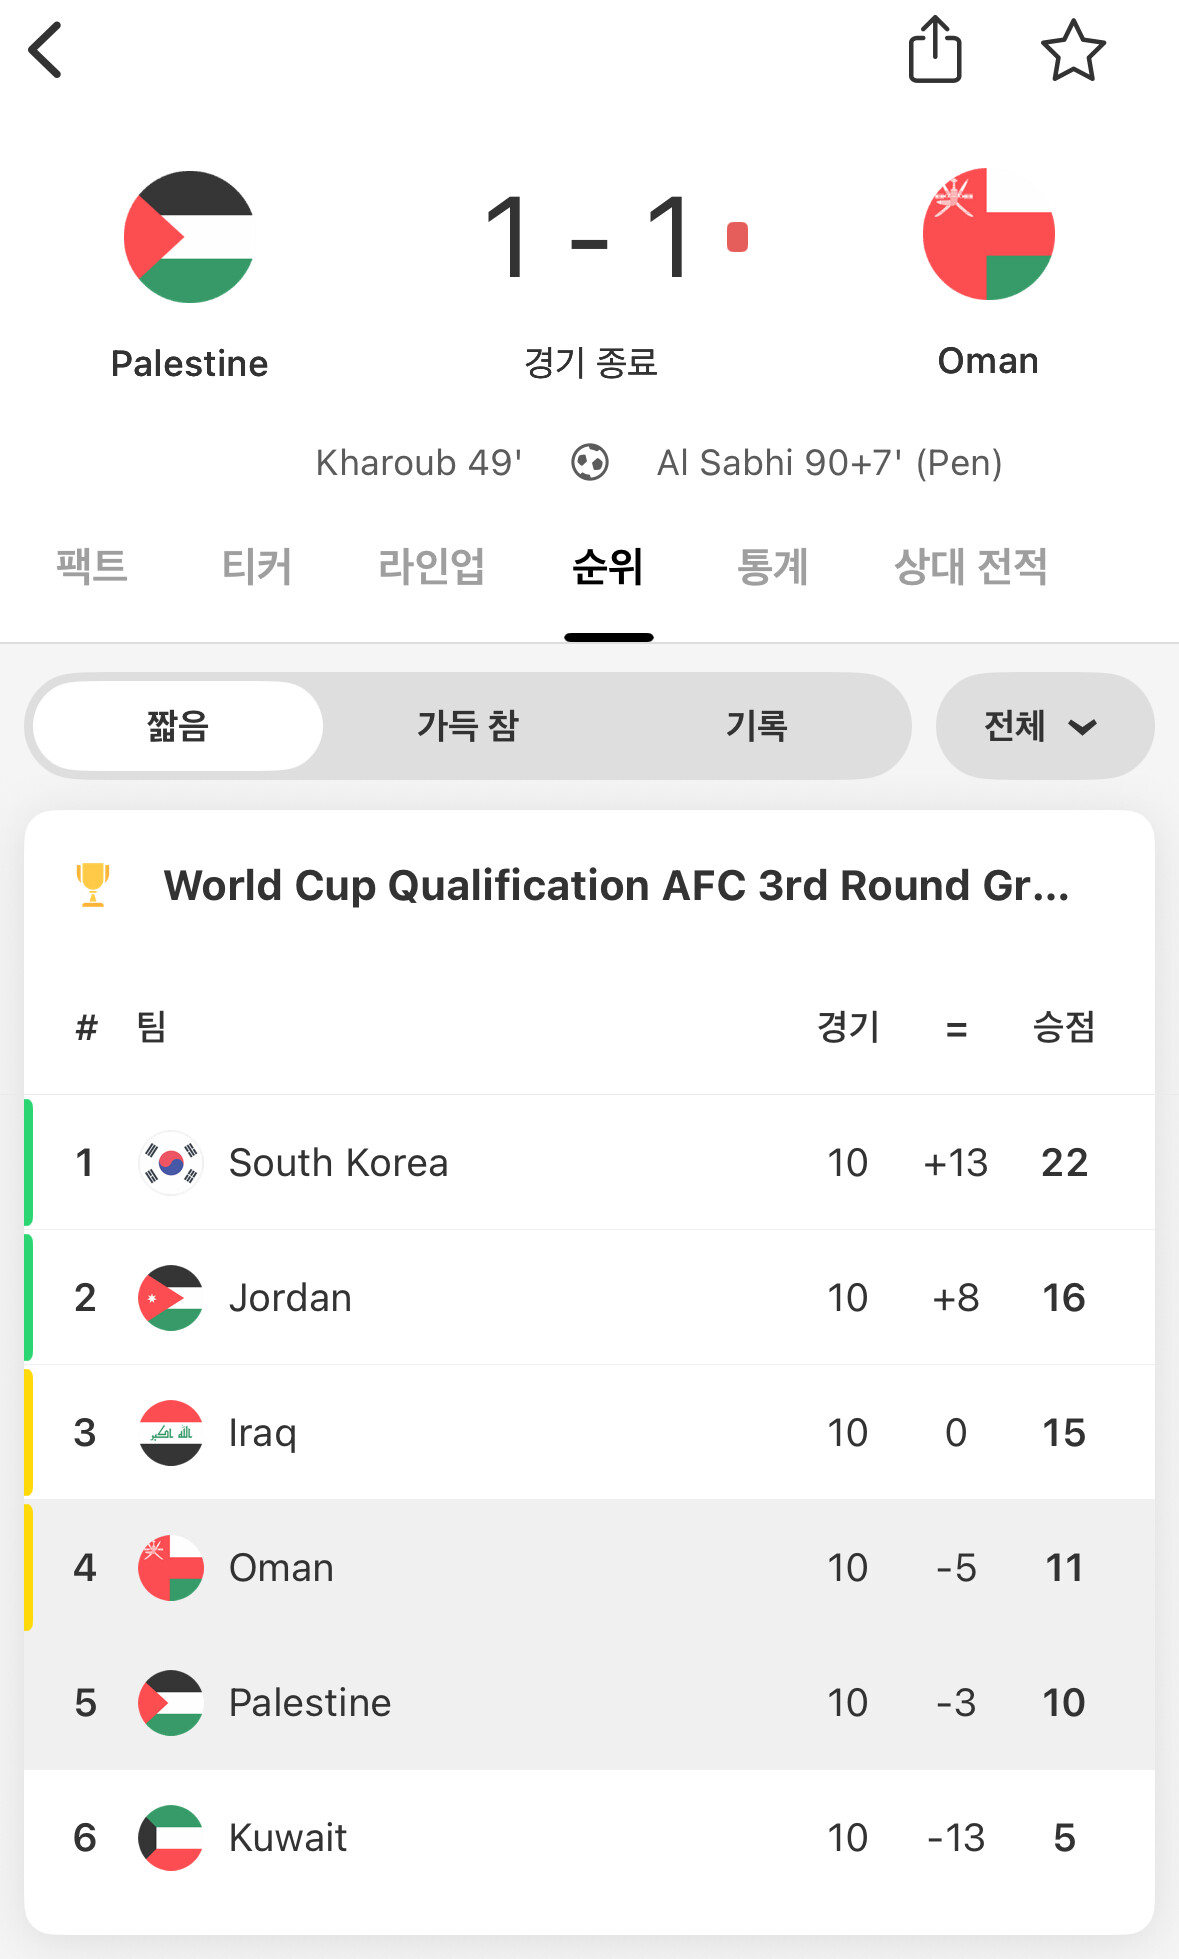Tap the back arrow icon

click(x=46, y=50)
